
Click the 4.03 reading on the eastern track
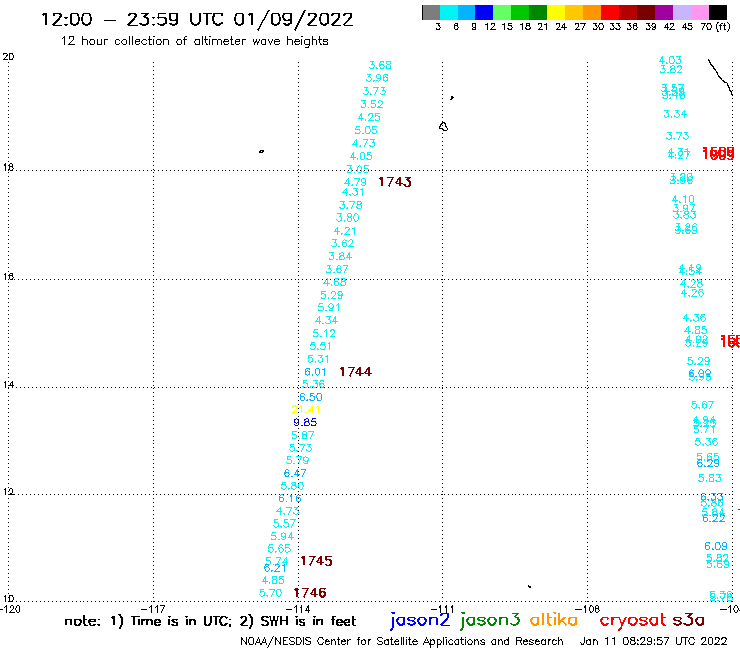(x=670, y=60)
